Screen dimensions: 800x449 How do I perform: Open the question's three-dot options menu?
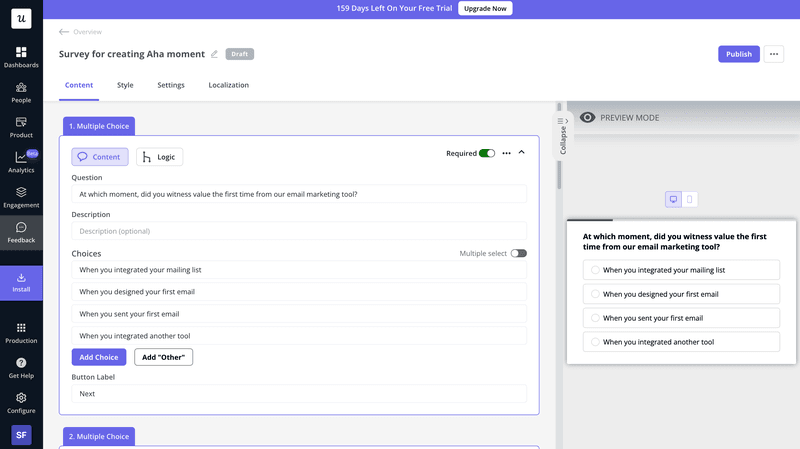[506, 153]
